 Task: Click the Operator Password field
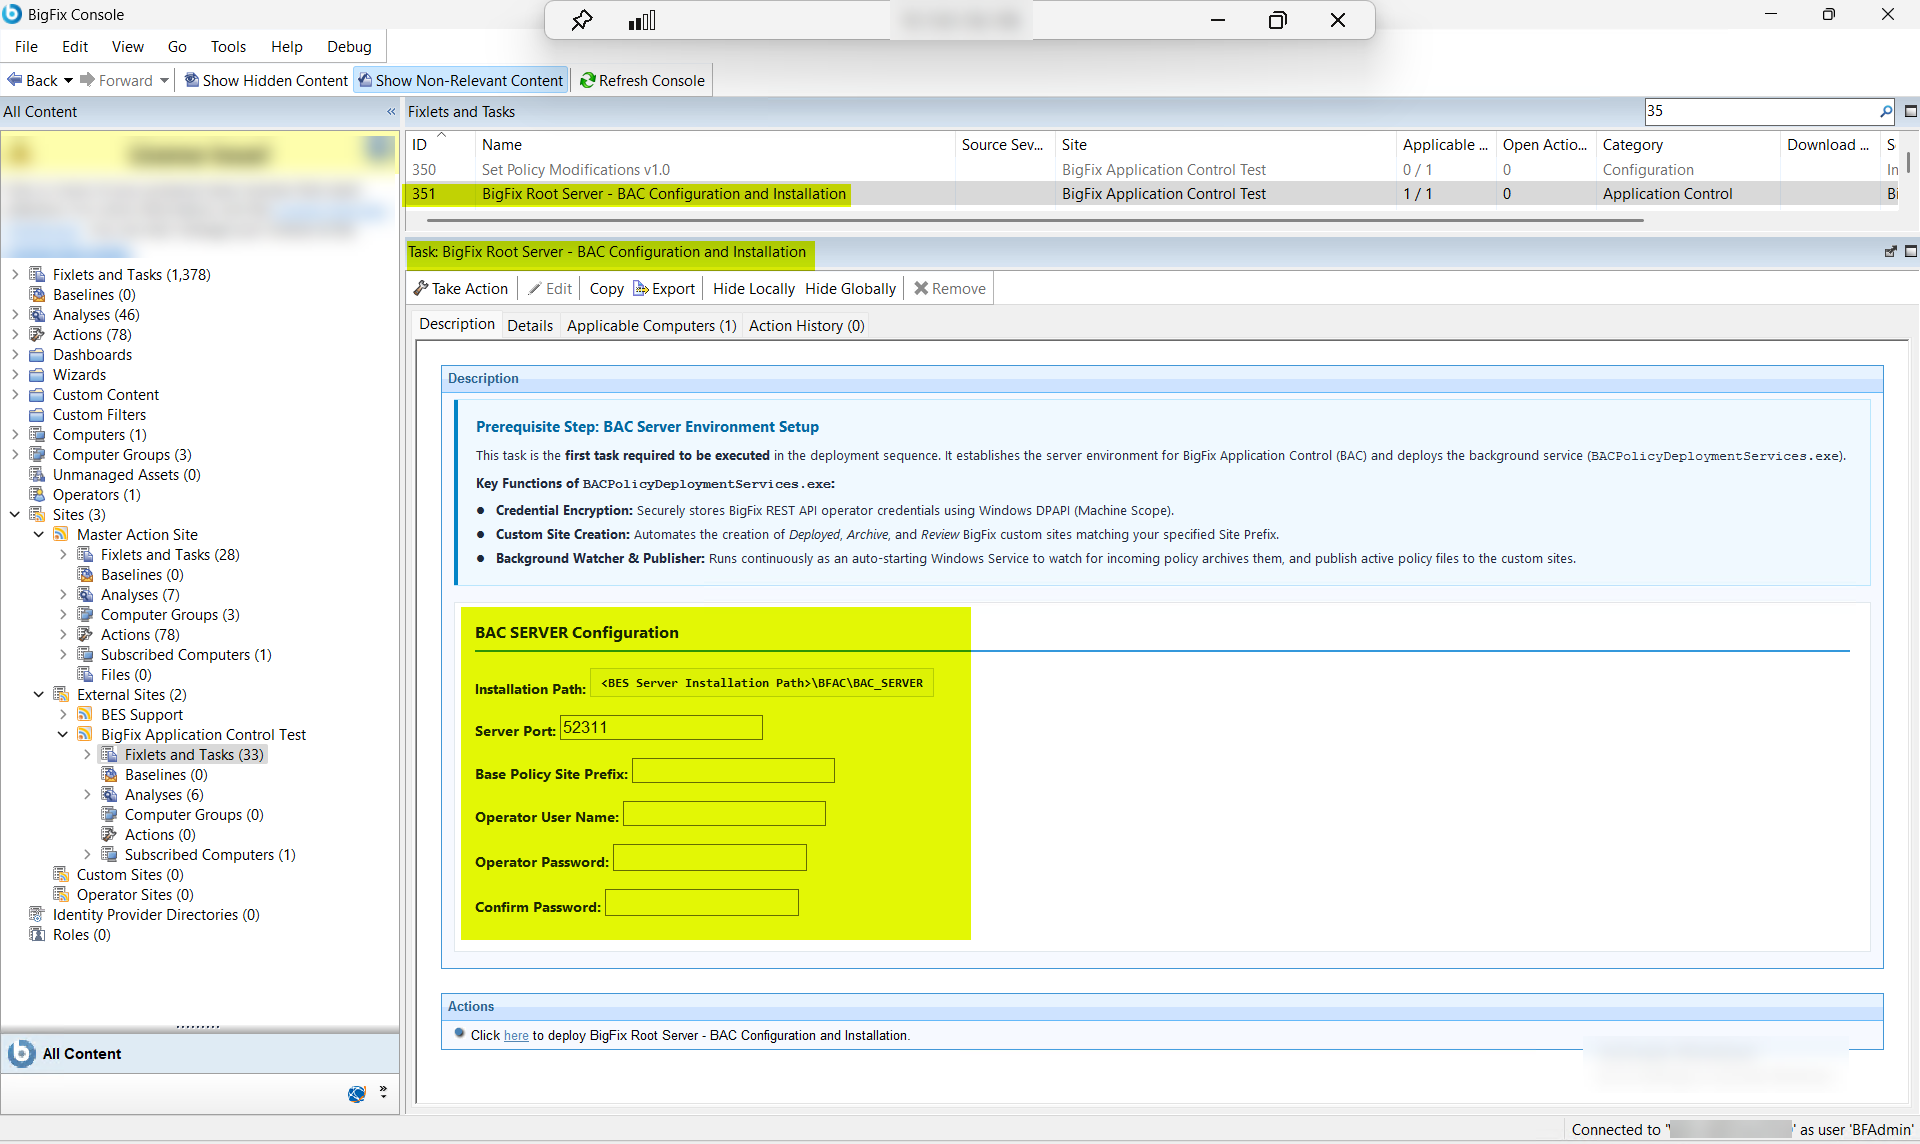[710, 857]
